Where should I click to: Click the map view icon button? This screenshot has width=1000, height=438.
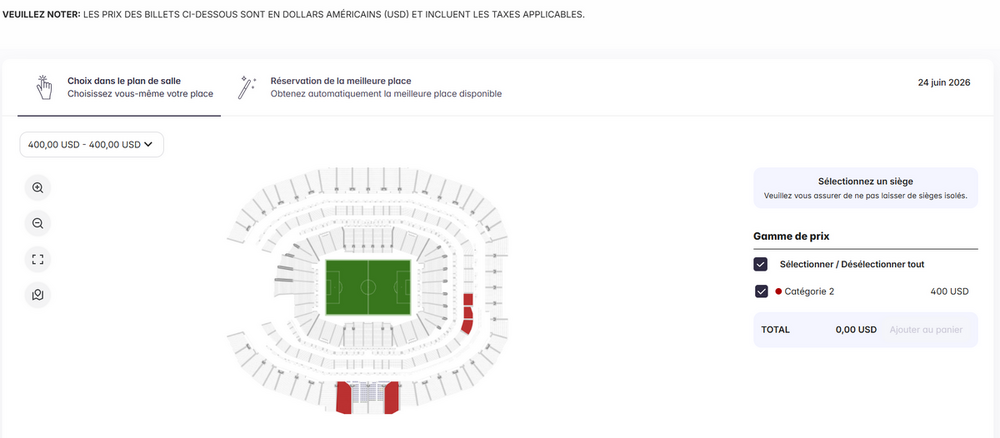pyautogui.click(x=38, y=295)
